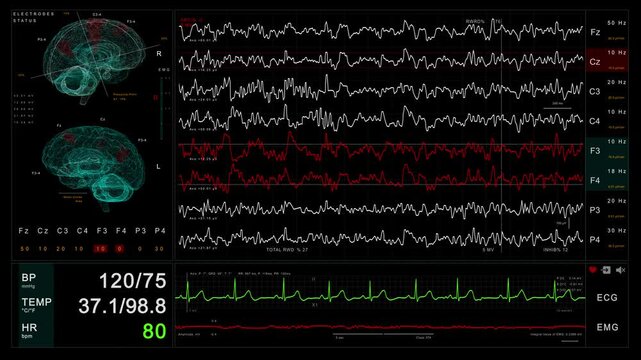This screenshot has width=641, height=360.
Task: Toggle the muted speaker icon
Action: tap(620, 270)
